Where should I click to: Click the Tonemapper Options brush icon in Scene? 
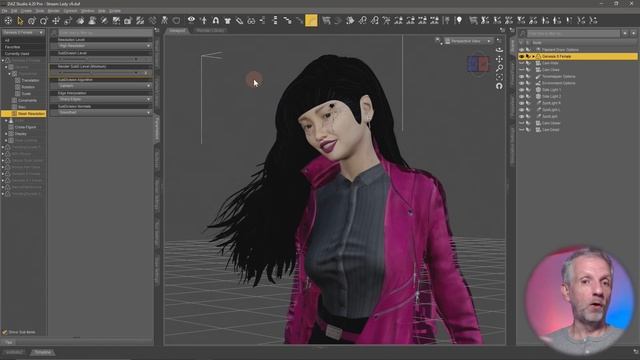point(538,76)
